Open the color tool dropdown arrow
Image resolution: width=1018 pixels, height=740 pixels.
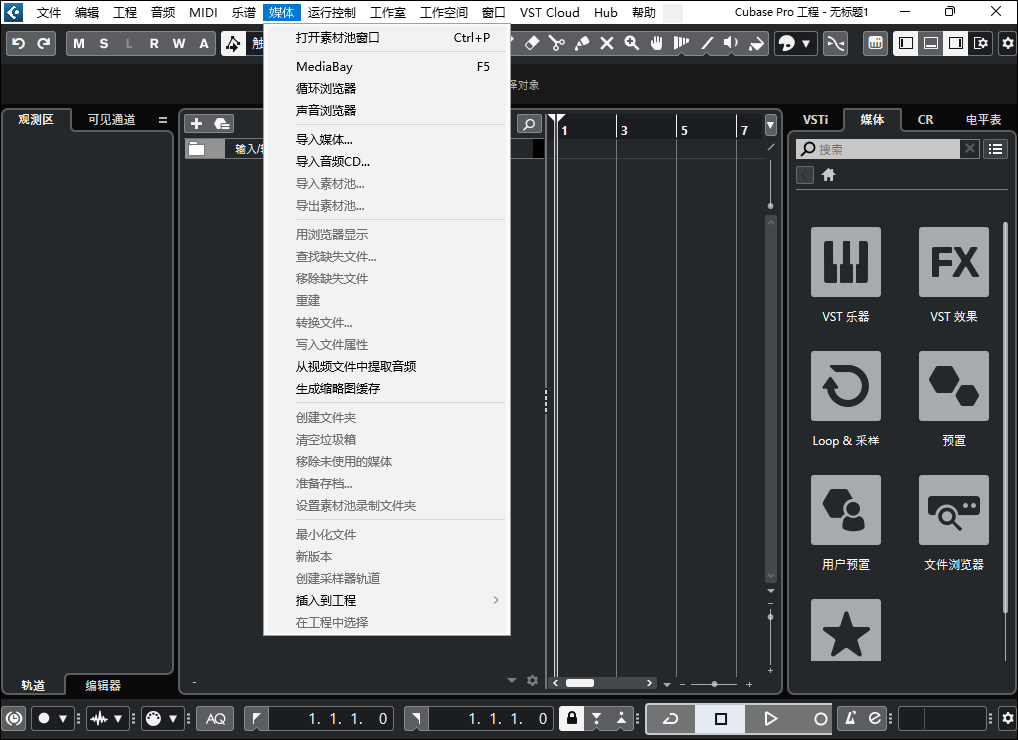[806, 43]
